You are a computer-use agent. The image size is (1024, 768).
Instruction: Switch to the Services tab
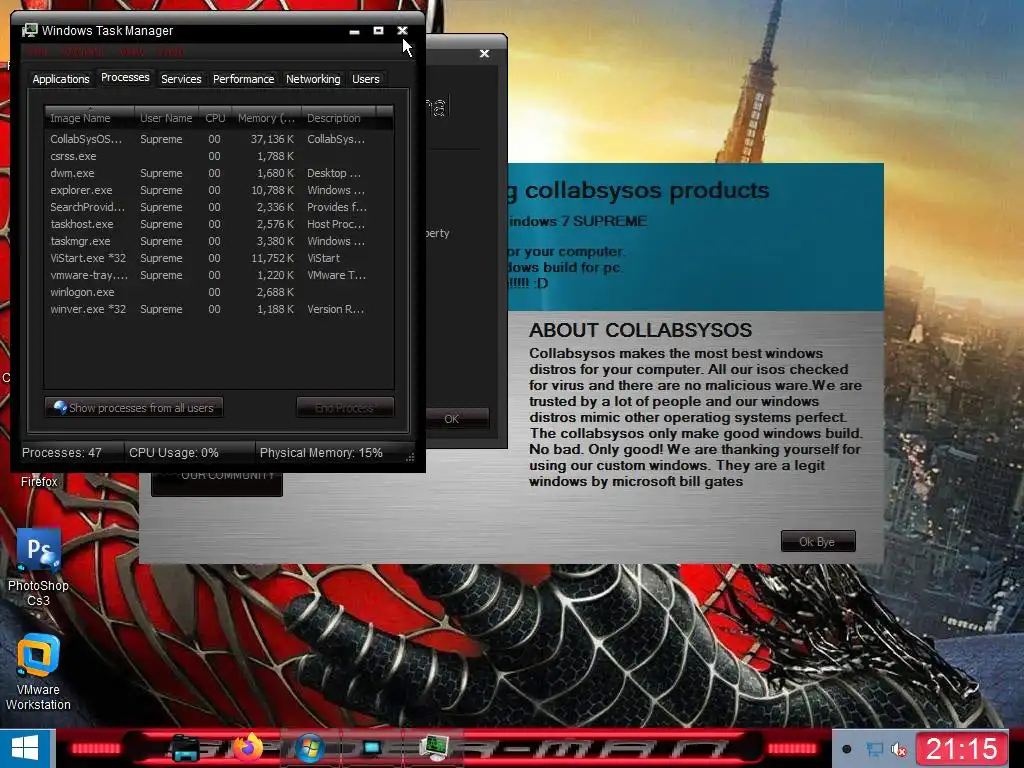pyautogui.click(x=181, y=79)
